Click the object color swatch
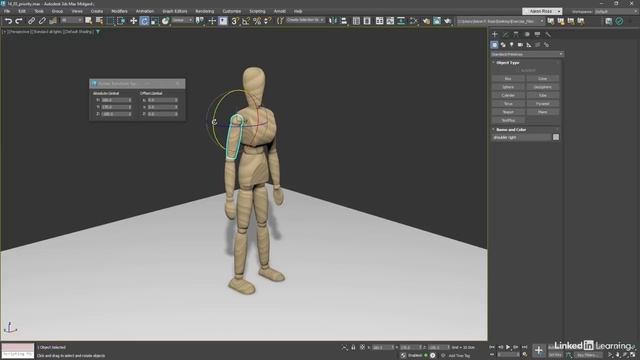This screenshot has width=640, height=360. click(556, 138)
